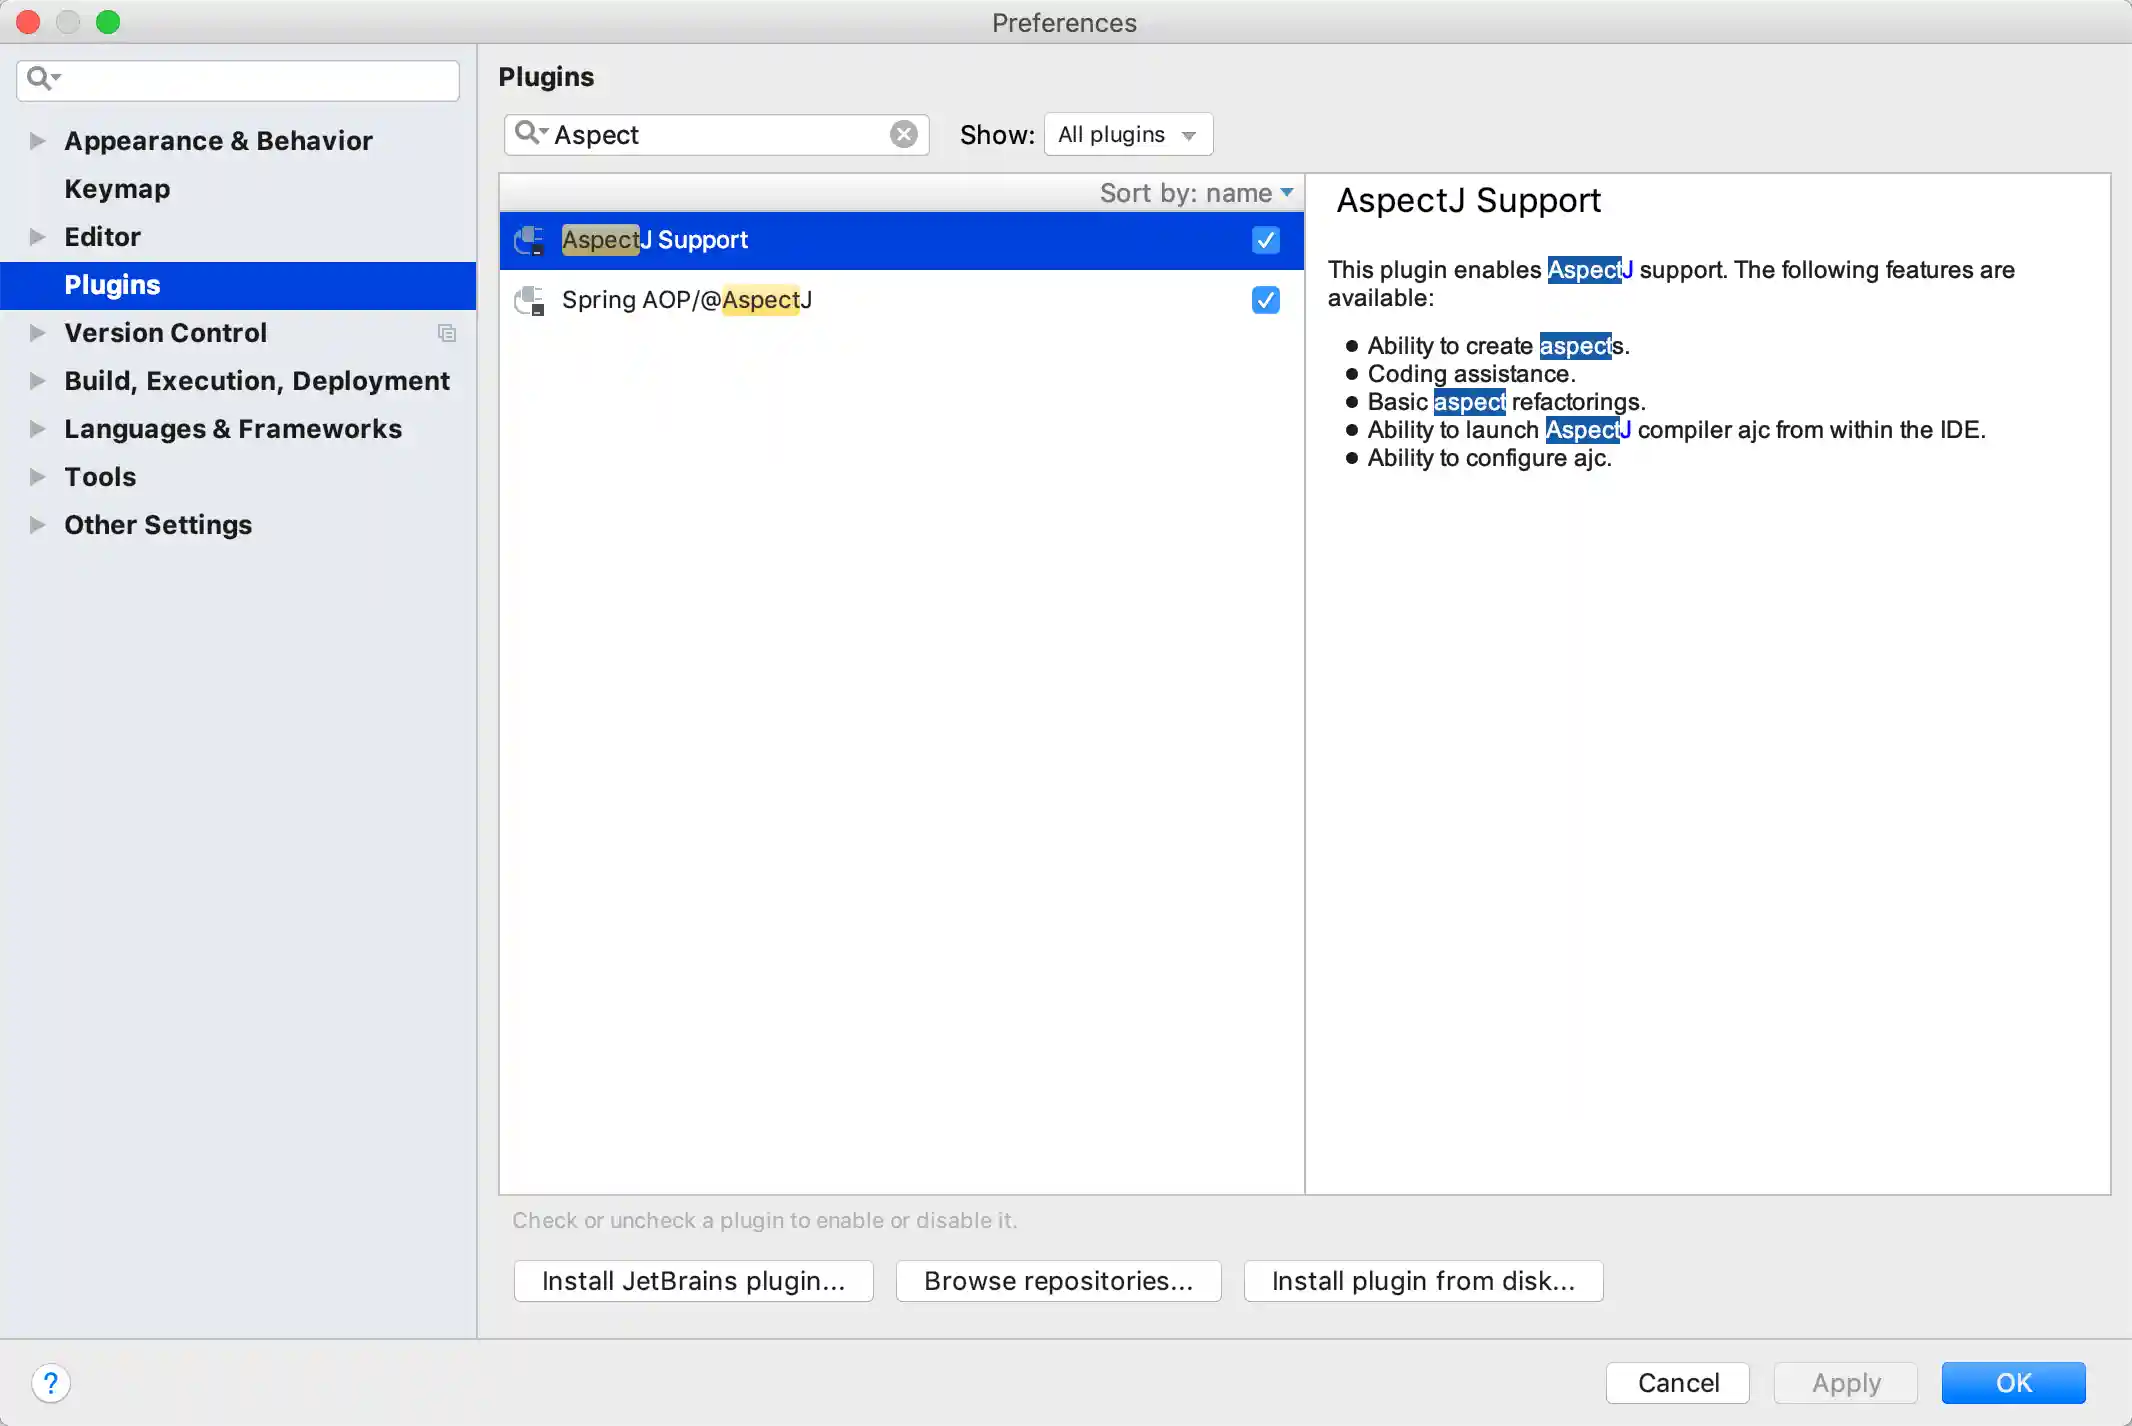Image resolution: width=2132 pixels, height=1426 pixels.
Task: Clear the Aspect search text with the X icon
Action: [903, 134]
